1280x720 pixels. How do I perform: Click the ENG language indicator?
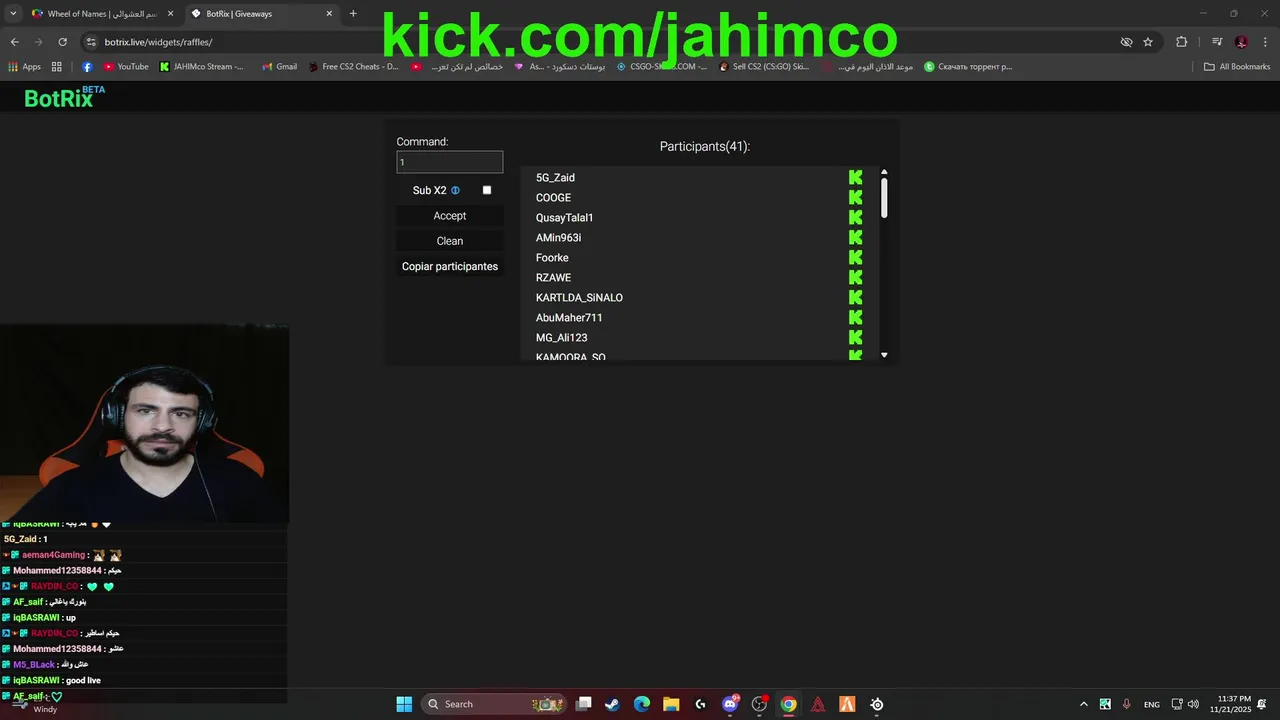coord(1152,704)
